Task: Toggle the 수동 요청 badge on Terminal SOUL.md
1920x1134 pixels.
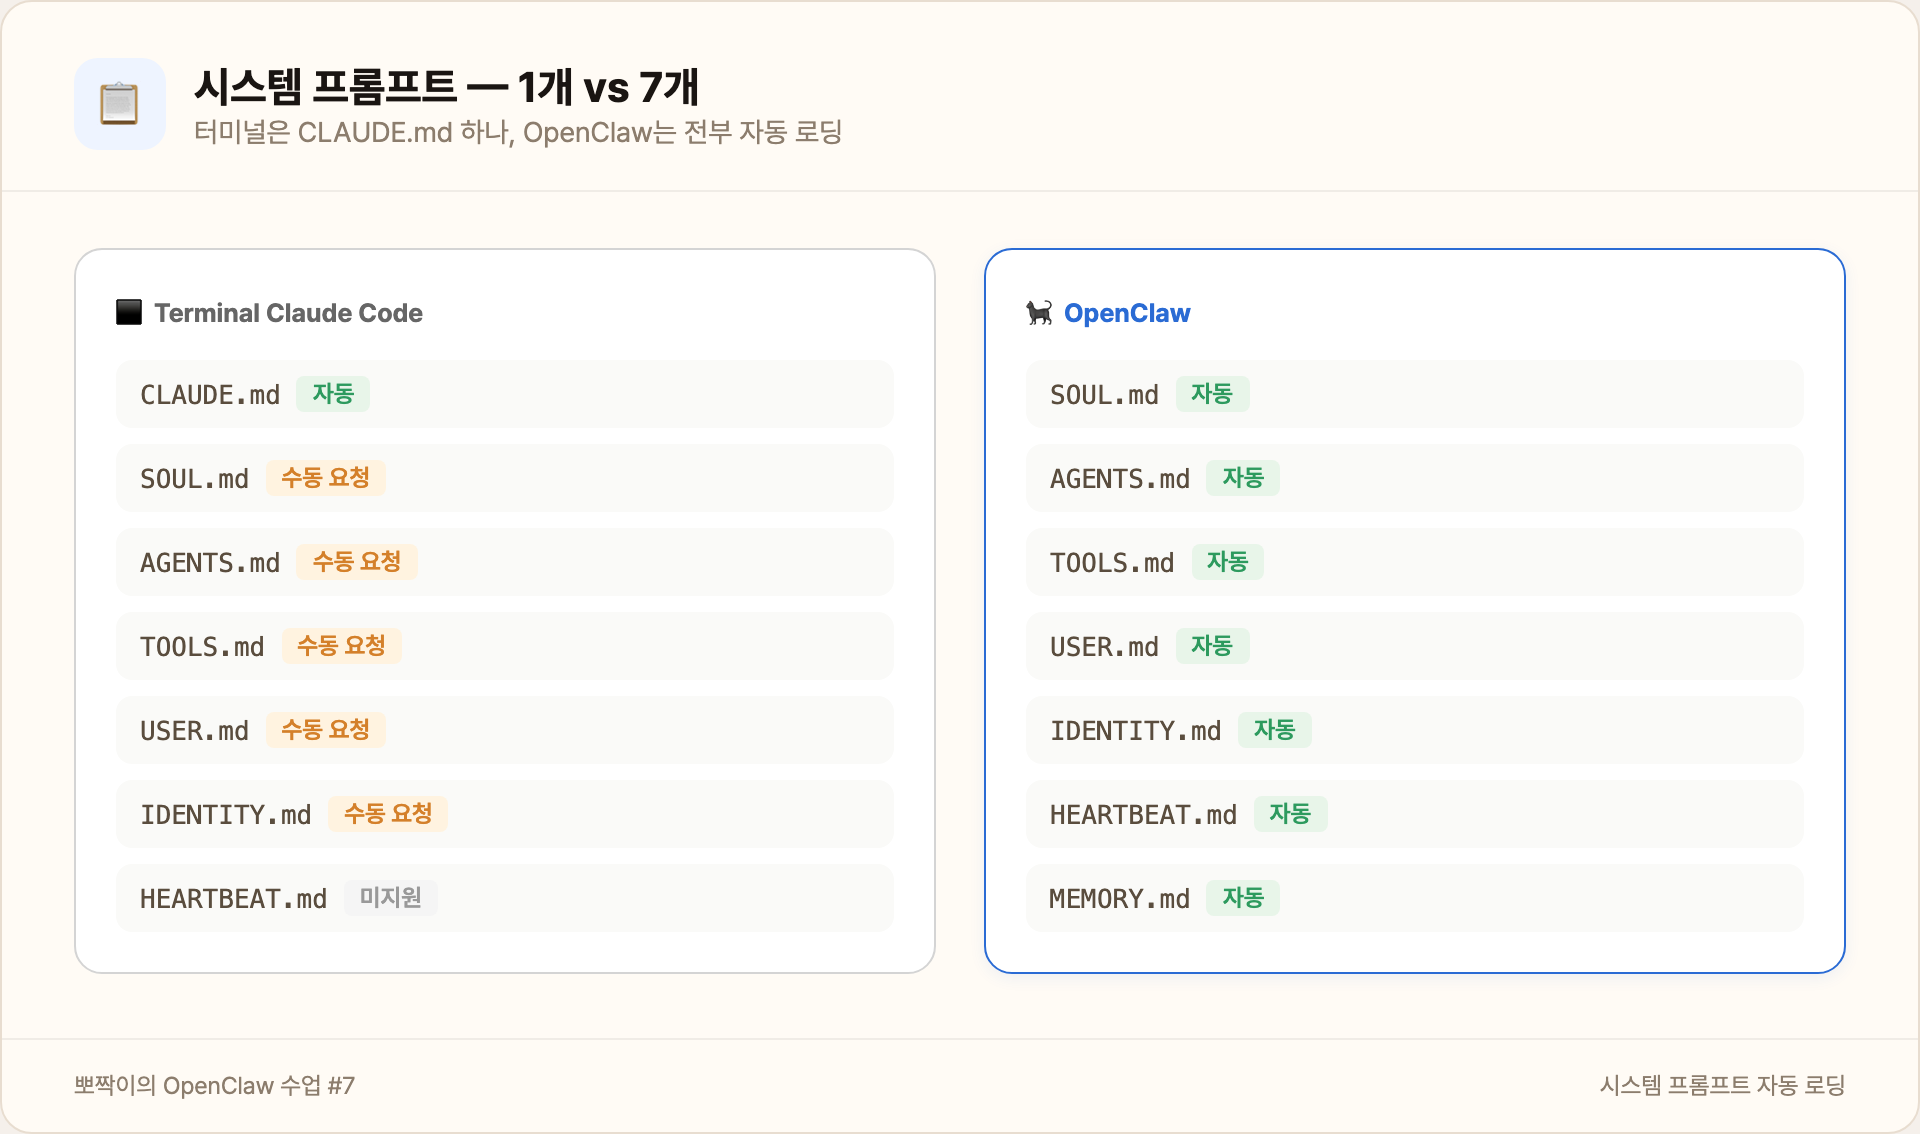Action: (325, 478)
